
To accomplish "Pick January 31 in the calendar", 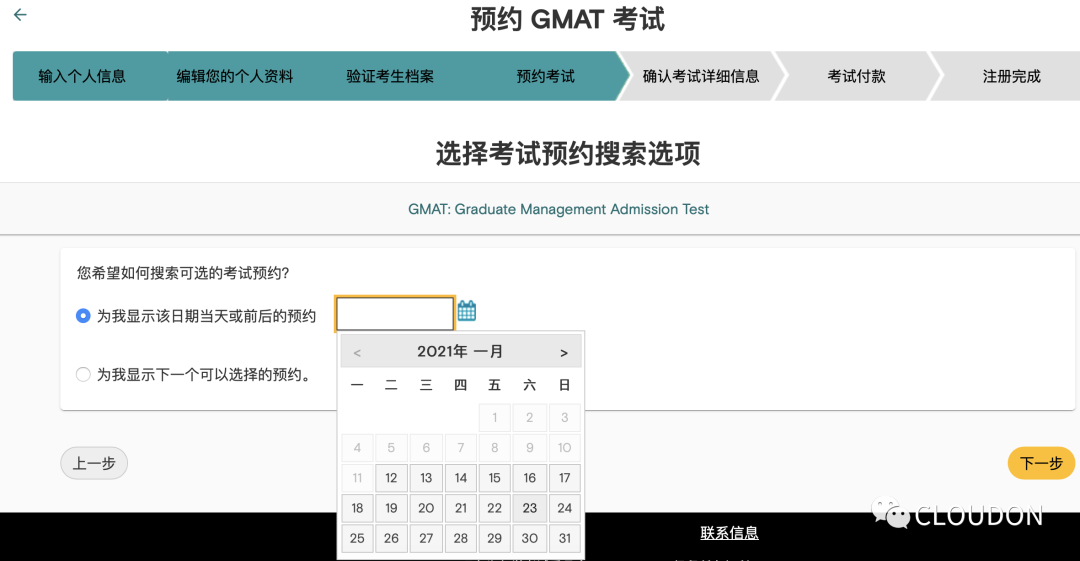I will pos(565,538).
